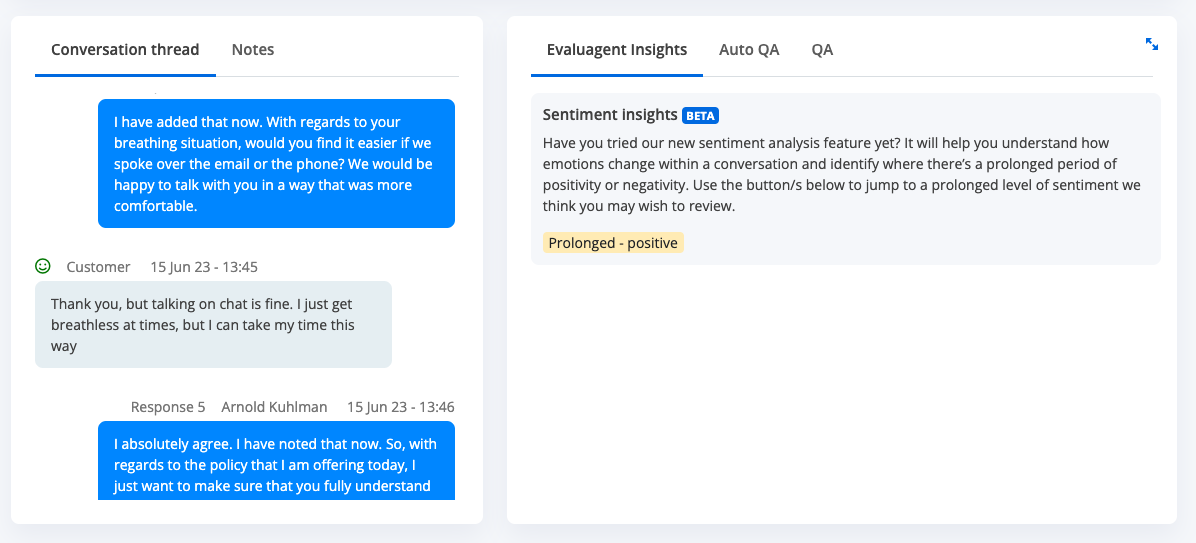Click the expand panel arrows icon

[1152, 44]
